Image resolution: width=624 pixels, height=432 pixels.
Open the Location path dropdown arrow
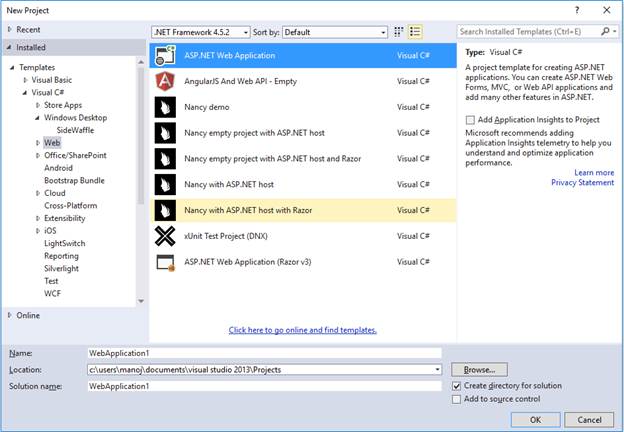pos(437,370)
